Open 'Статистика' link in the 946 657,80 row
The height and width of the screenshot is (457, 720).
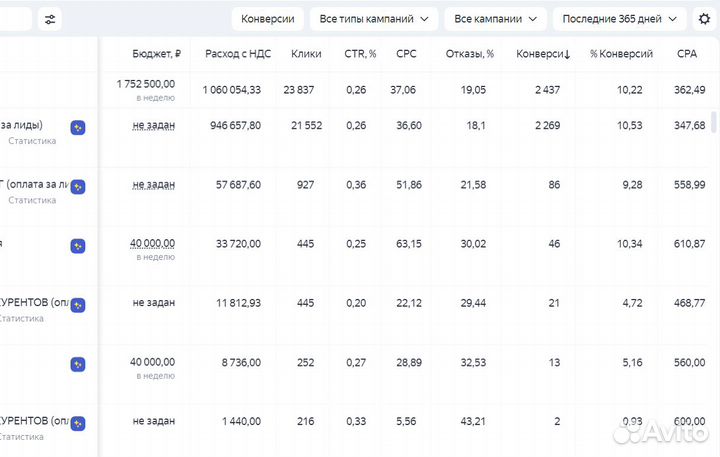coord(32,141)
